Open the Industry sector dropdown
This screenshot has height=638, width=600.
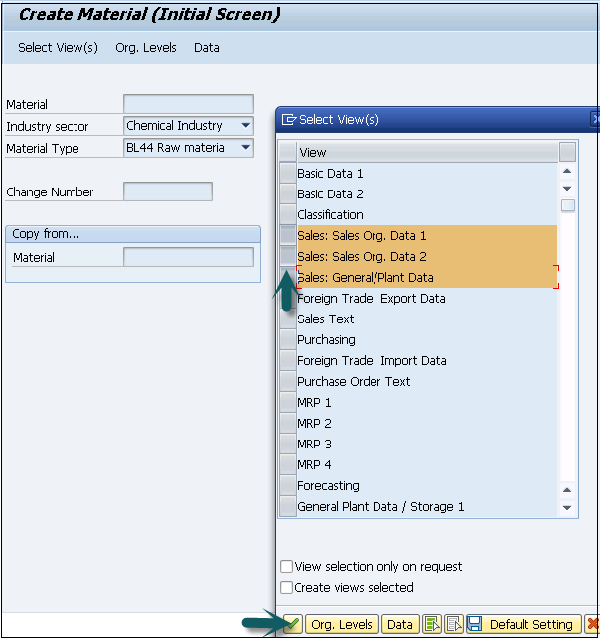tap(245, 126)
